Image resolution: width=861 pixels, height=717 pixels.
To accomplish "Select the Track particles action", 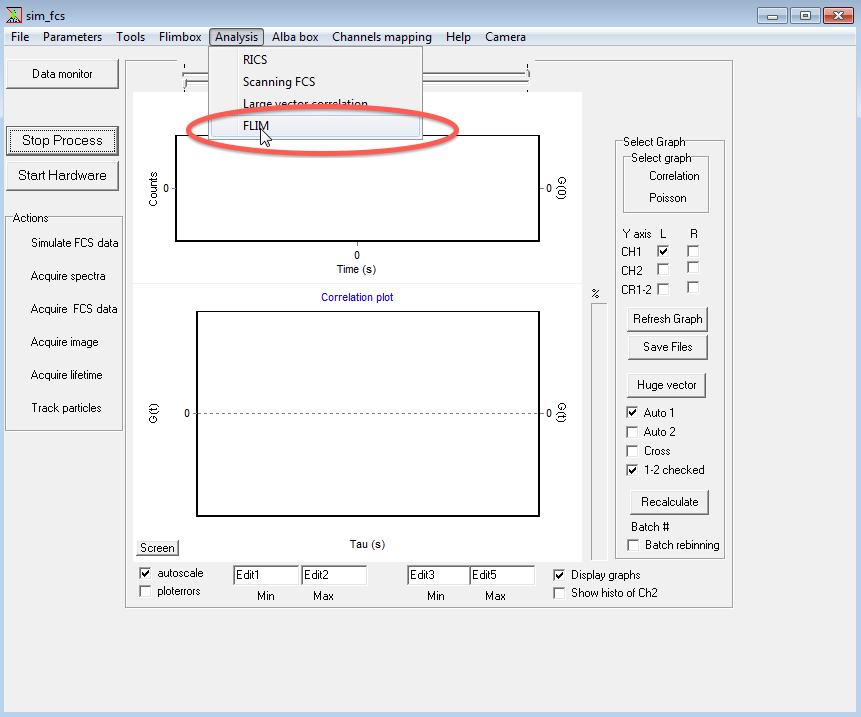I will click(x=66, y=408).
